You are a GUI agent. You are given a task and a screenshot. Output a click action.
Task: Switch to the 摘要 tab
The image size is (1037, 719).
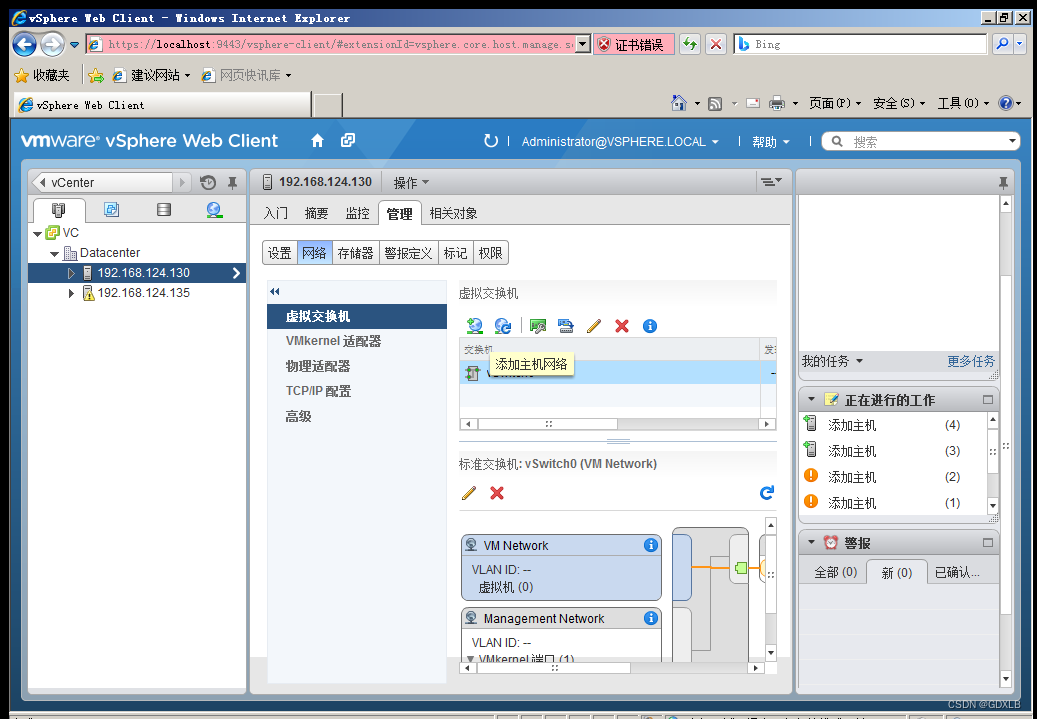tap(316, 213)
